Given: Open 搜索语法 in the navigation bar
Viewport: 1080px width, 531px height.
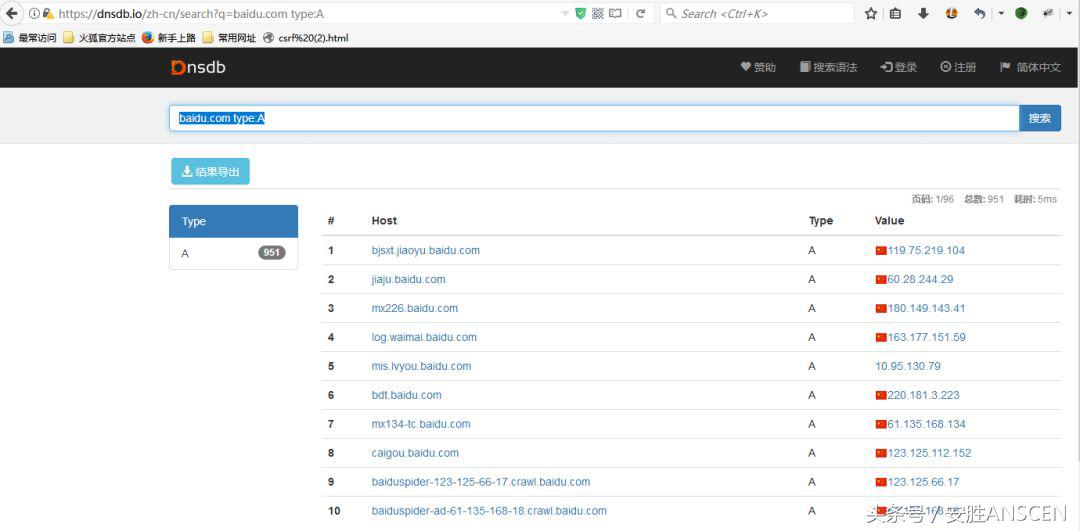Looking at the screenshot, I should pyautogui.click(x=828, y=67).
